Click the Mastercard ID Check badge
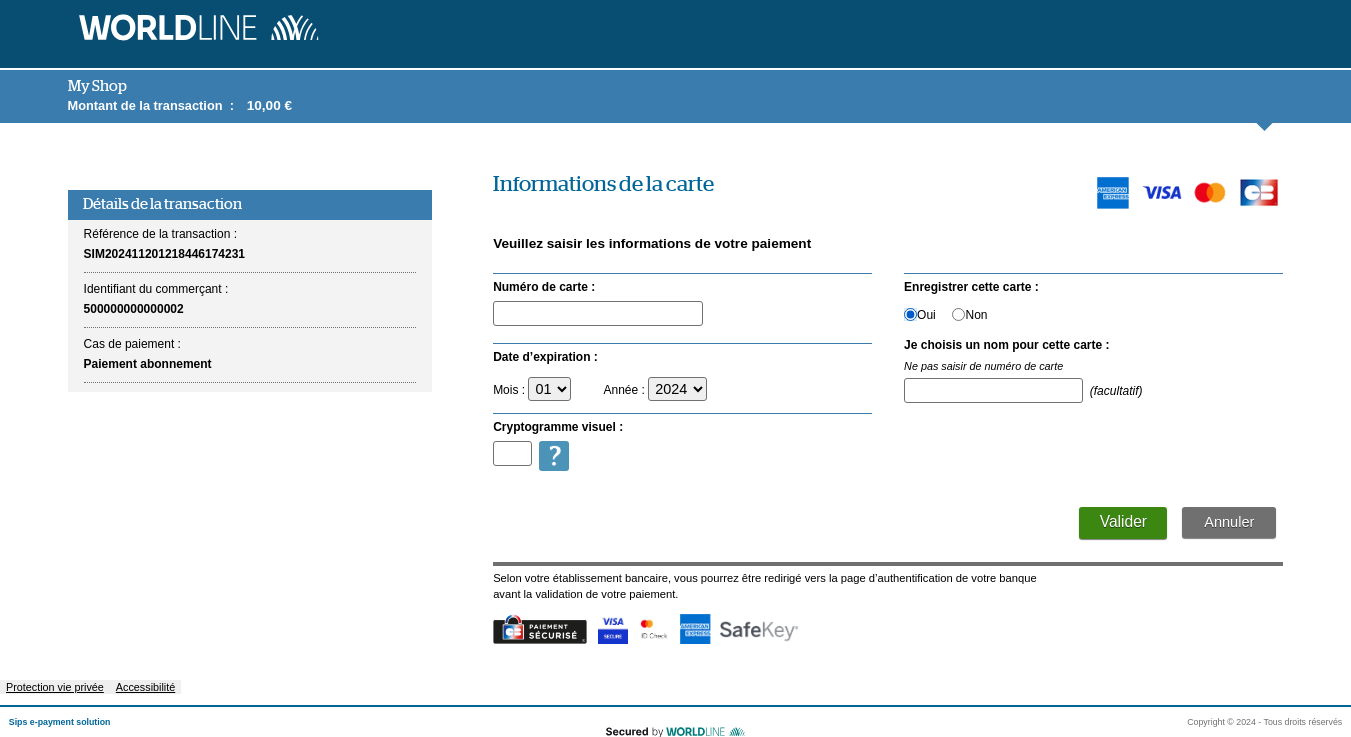Image resolution: width=1351 pixels, height=737 pixels. 654,630
